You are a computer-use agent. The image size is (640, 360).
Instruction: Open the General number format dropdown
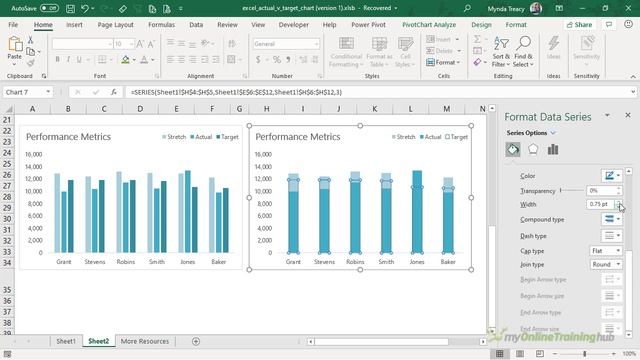316,44
